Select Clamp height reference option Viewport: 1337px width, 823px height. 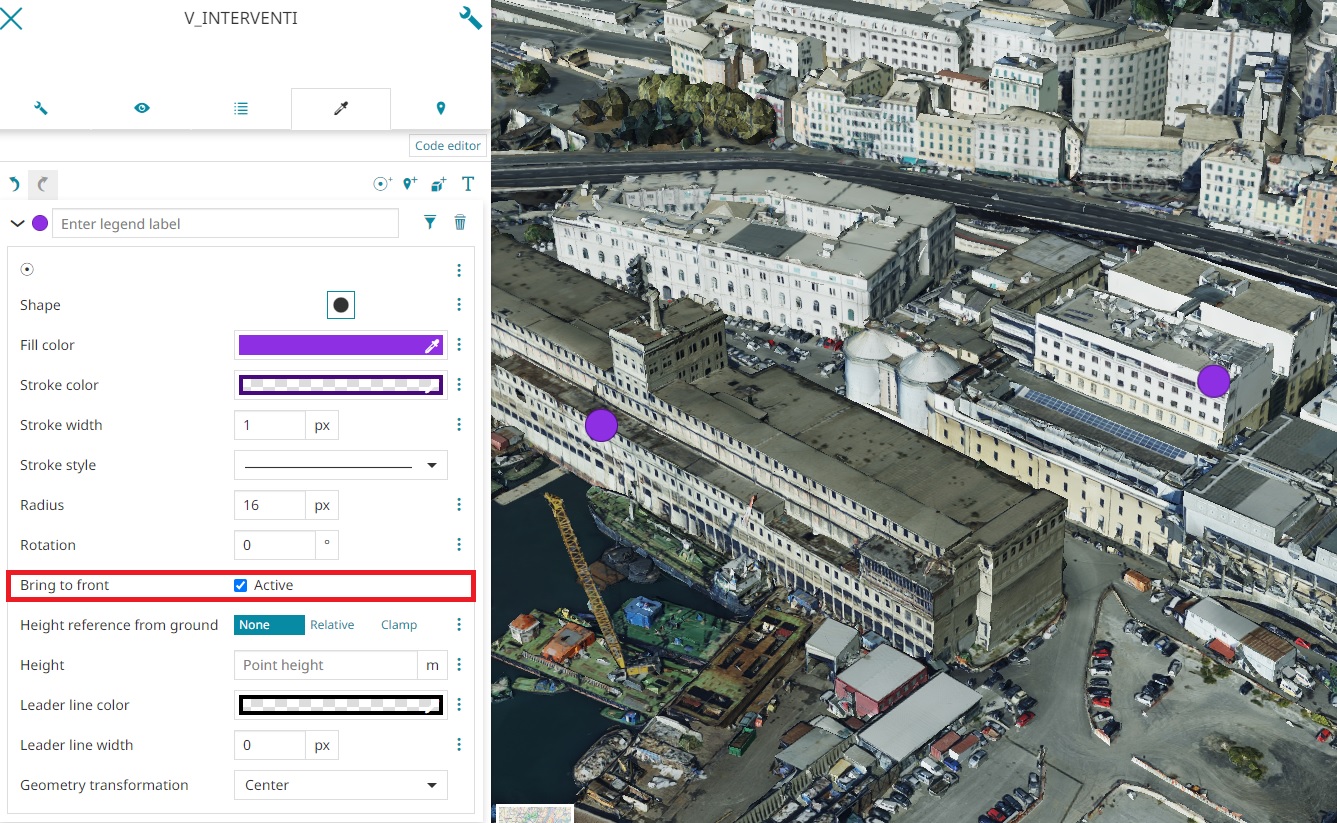click(x=398, y=625)
